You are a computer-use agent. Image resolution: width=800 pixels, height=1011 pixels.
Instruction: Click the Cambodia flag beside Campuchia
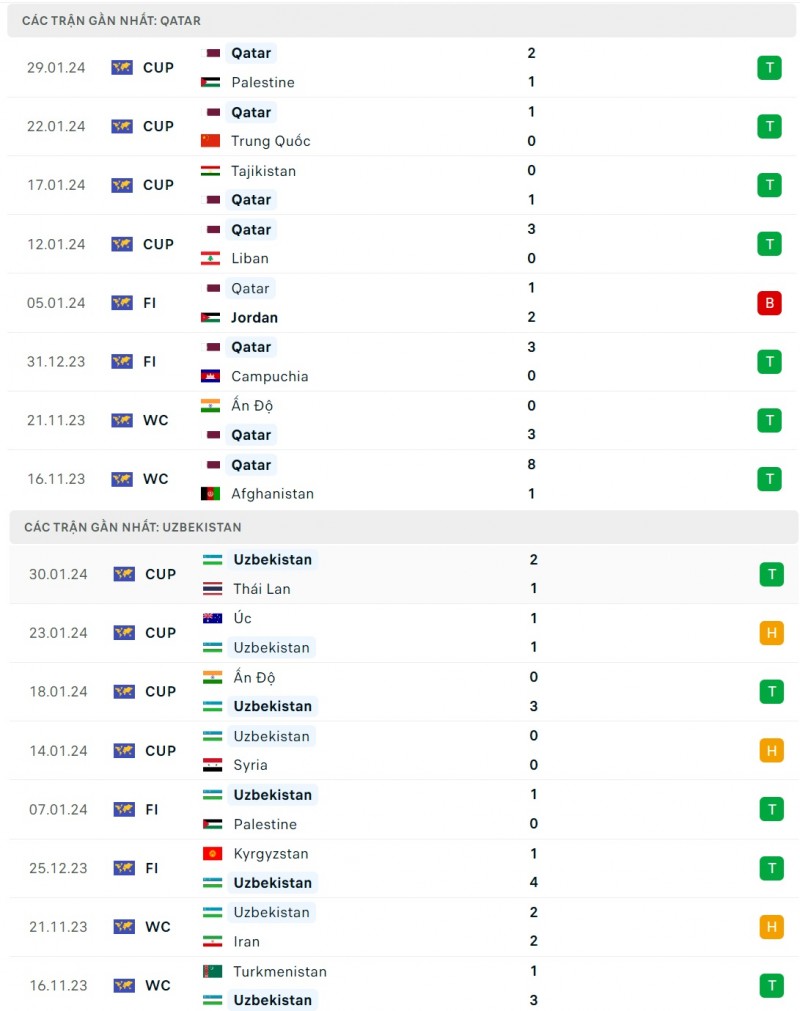coord(210,376)
